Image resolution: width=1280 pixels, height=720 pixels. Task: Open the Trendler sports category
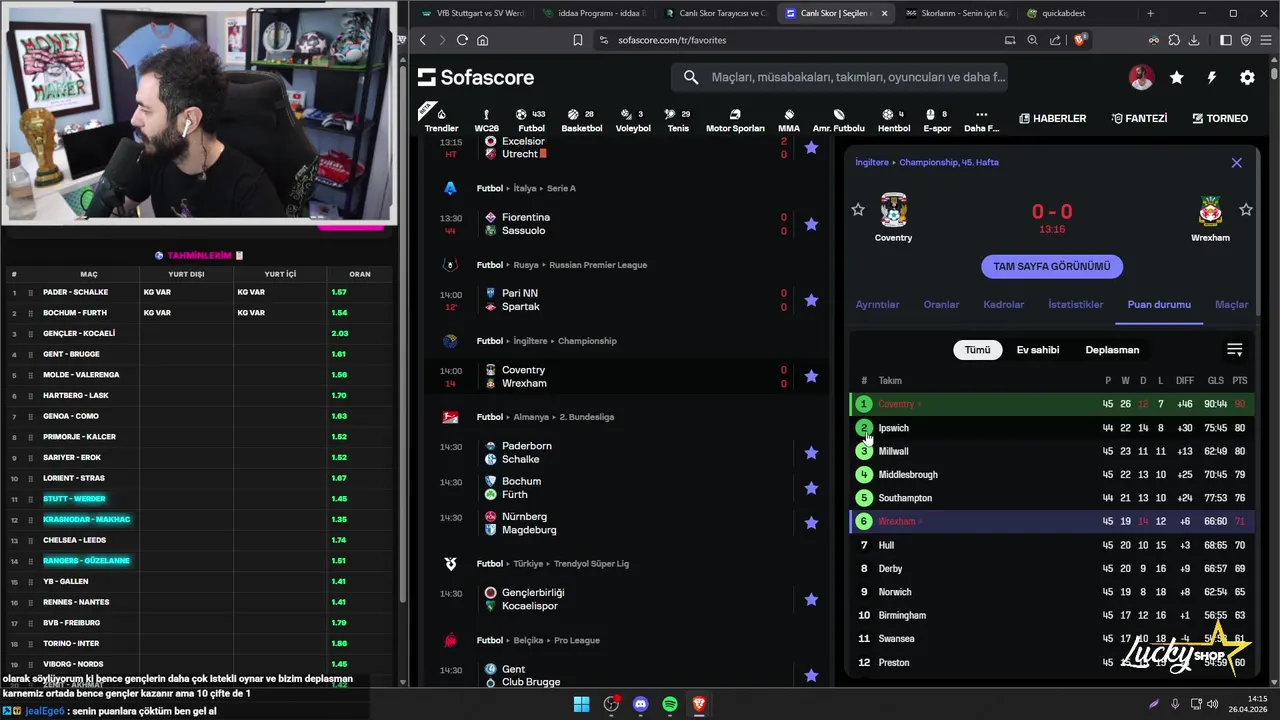(441, 120)
